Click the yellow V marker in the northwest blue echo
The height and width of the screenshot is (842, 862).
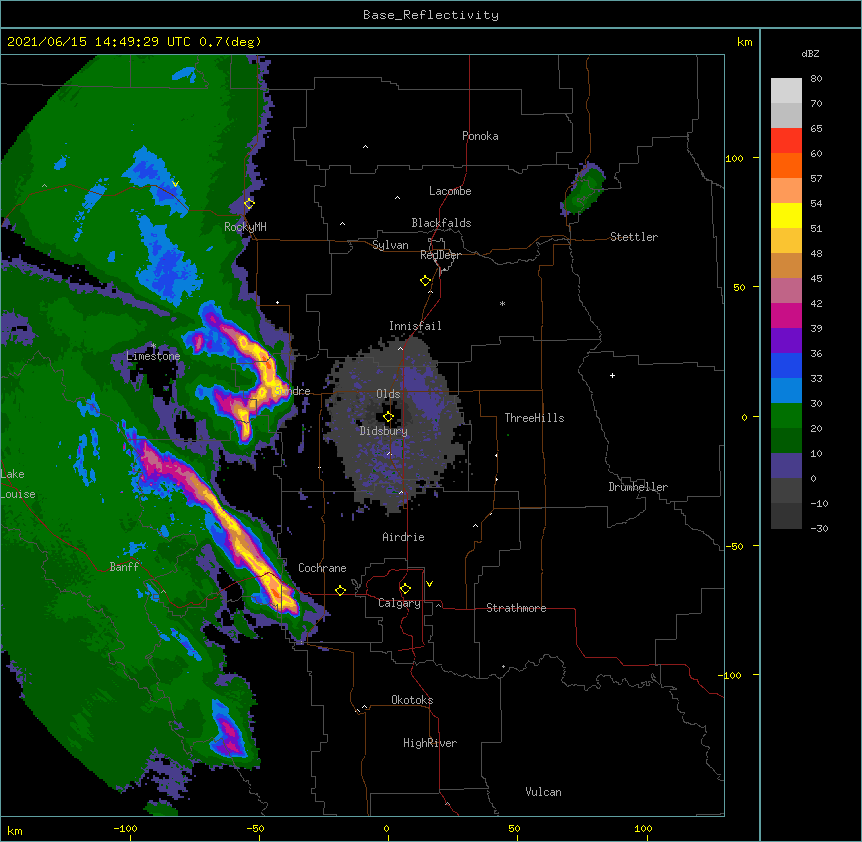point(175,184)
